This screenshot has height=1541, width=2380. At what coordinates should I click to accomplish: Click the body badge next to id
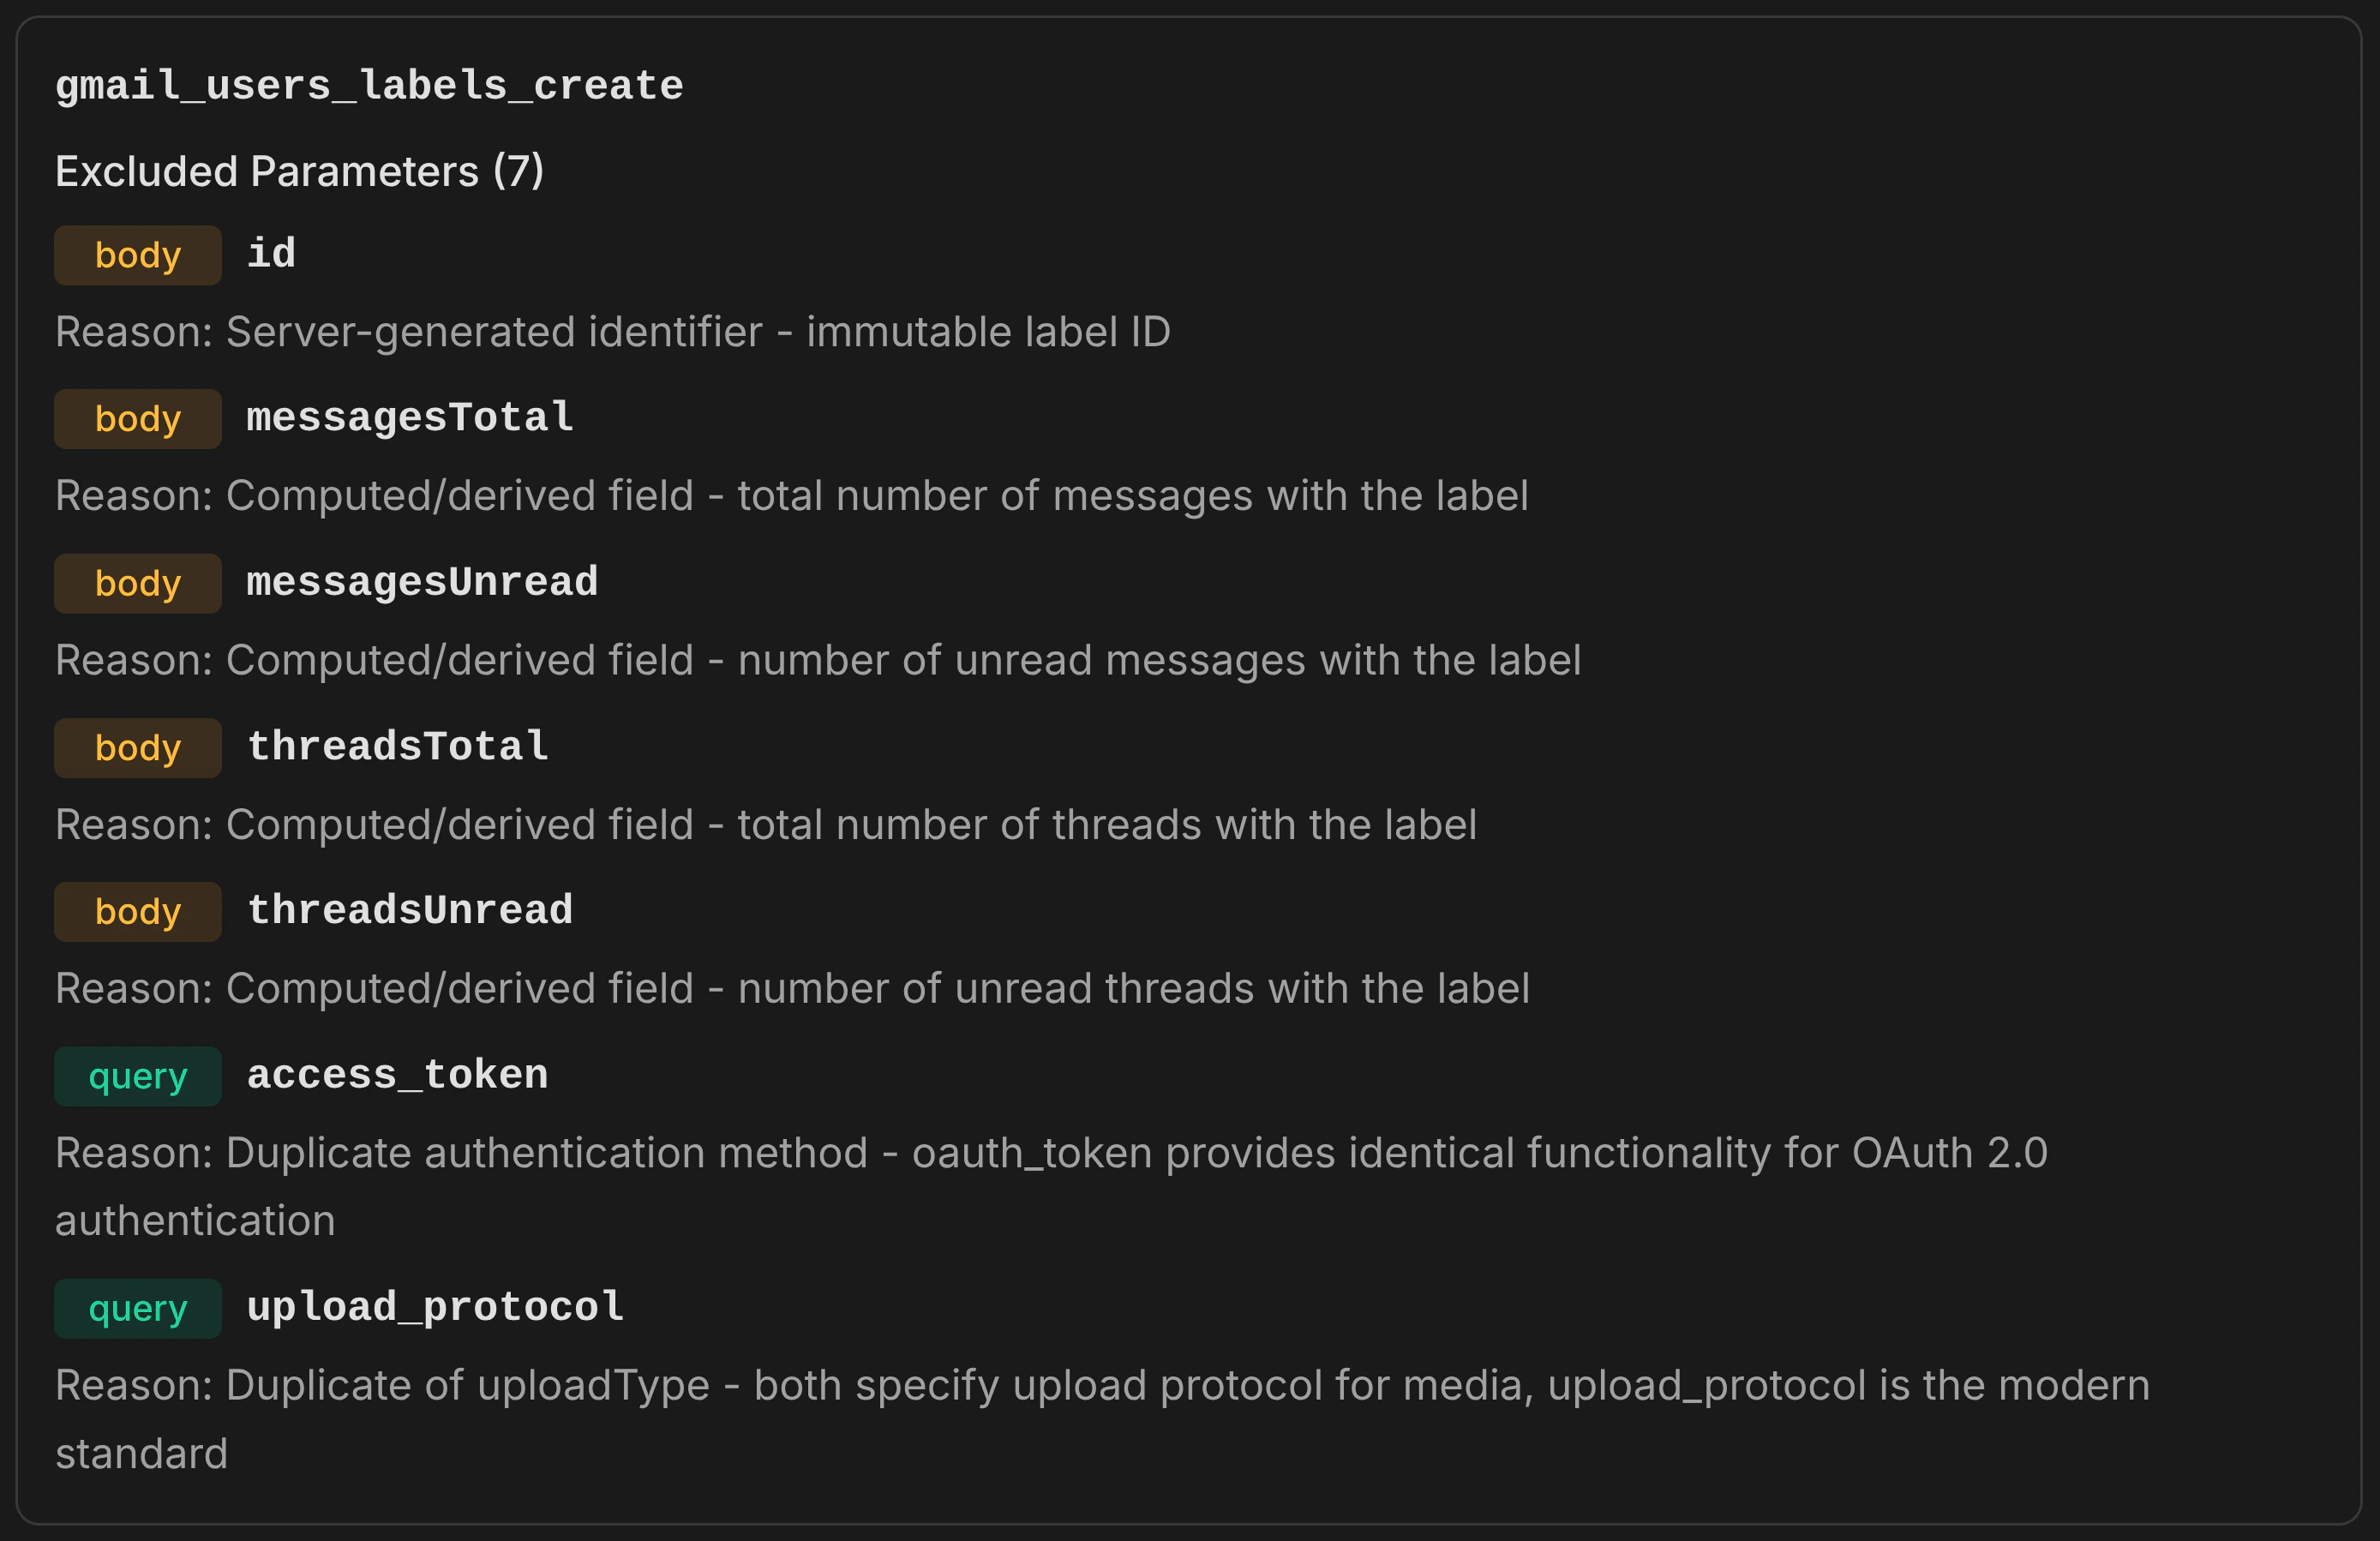point(138,255)
